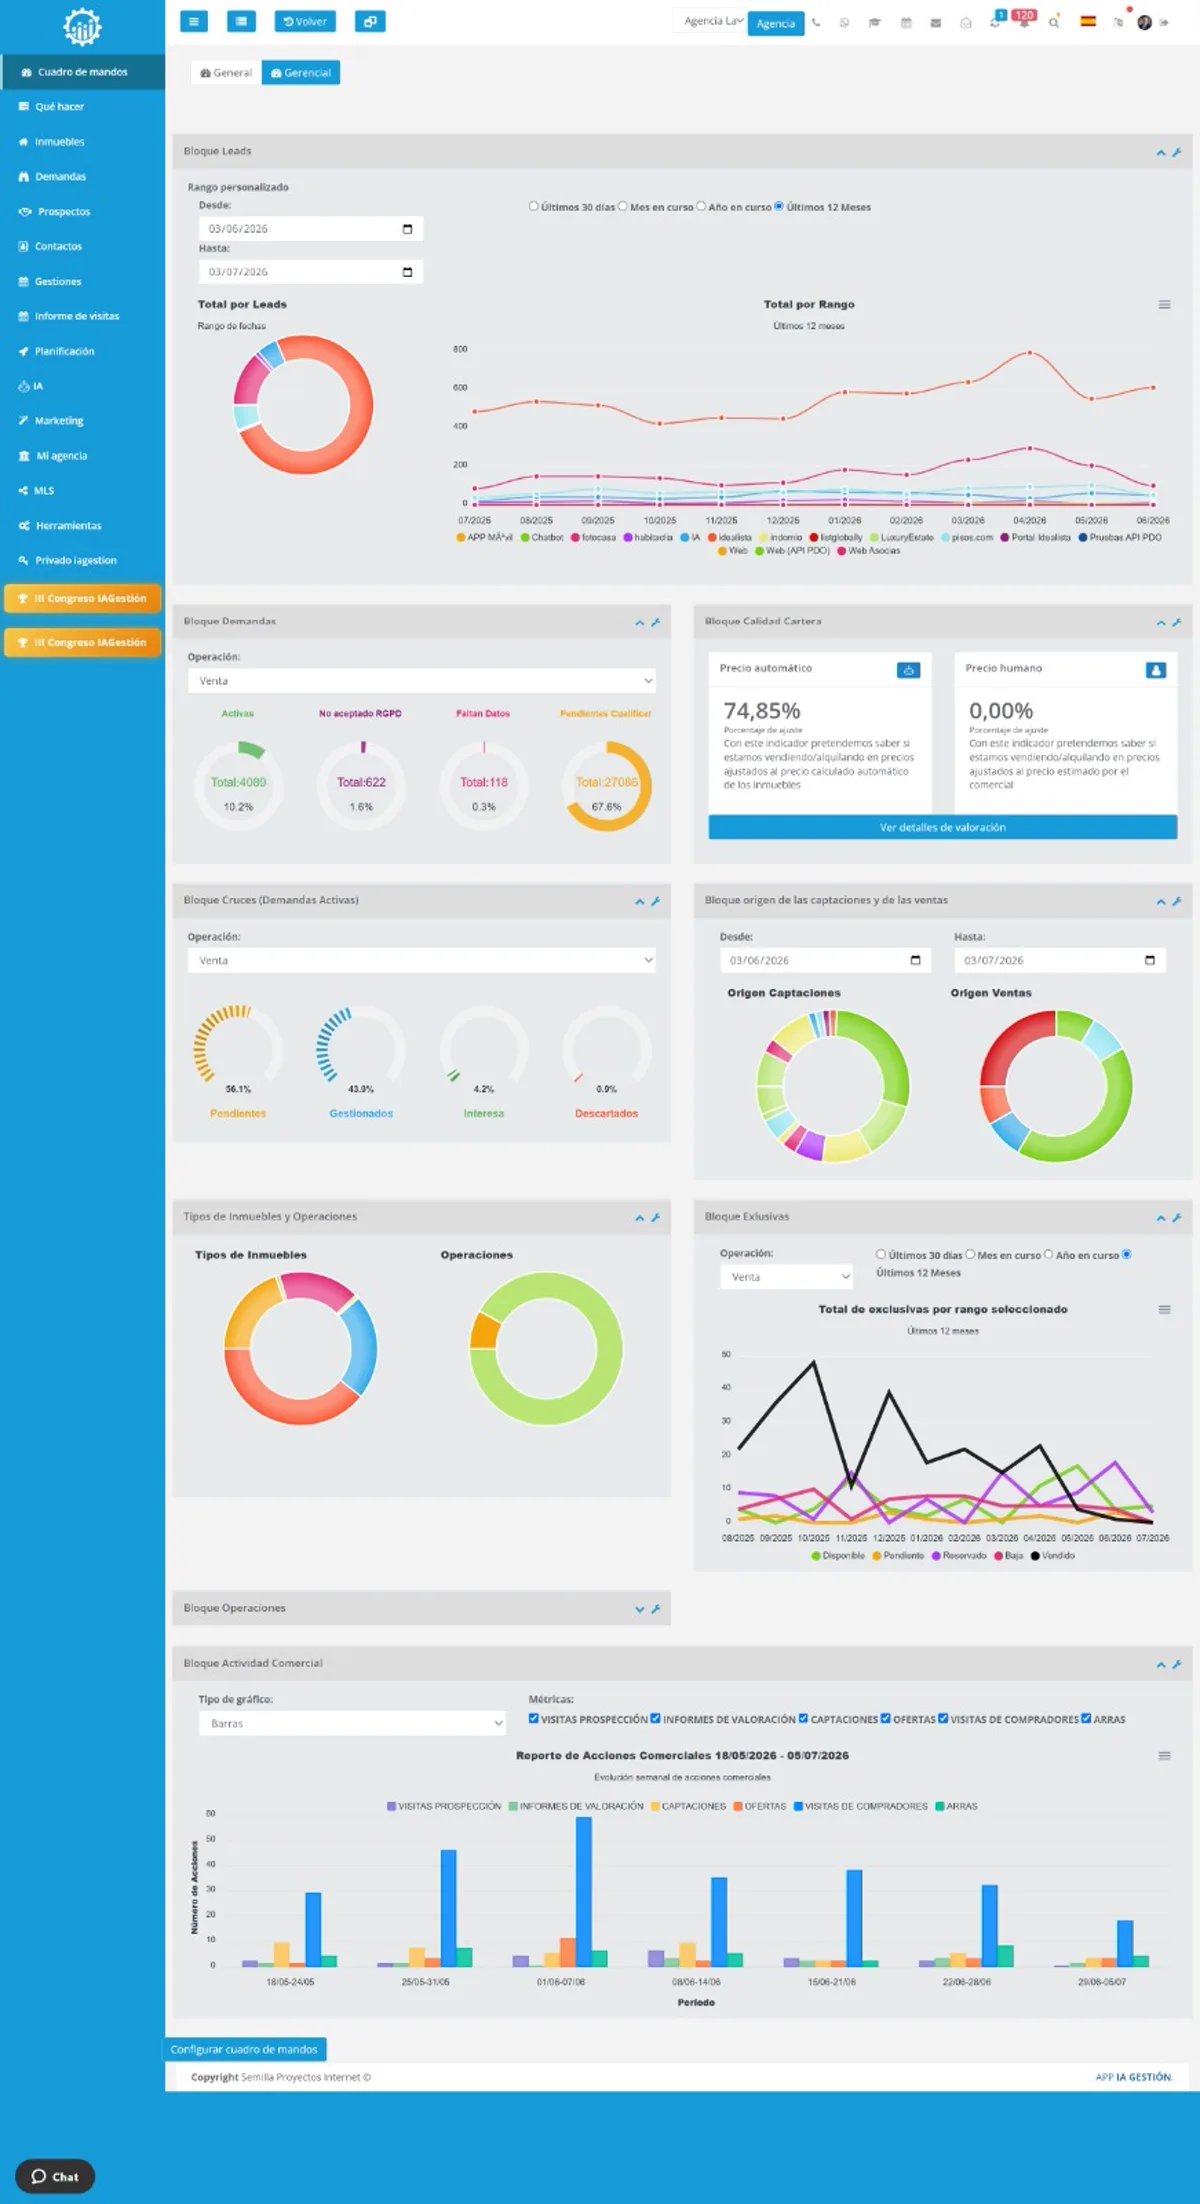
Task: Toggle the ARRAS metric checkbox
Action: pyautogui.click(x=1086, y=1718)
